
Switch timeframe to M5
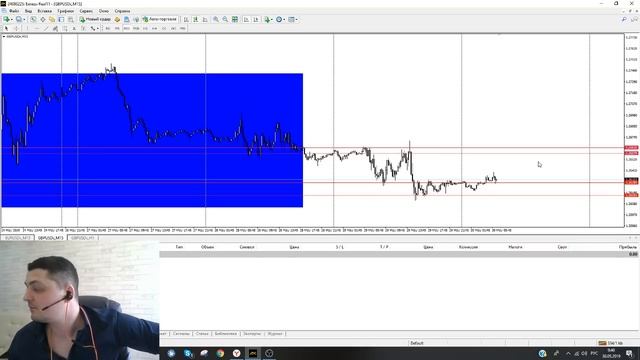click(117, 28)
